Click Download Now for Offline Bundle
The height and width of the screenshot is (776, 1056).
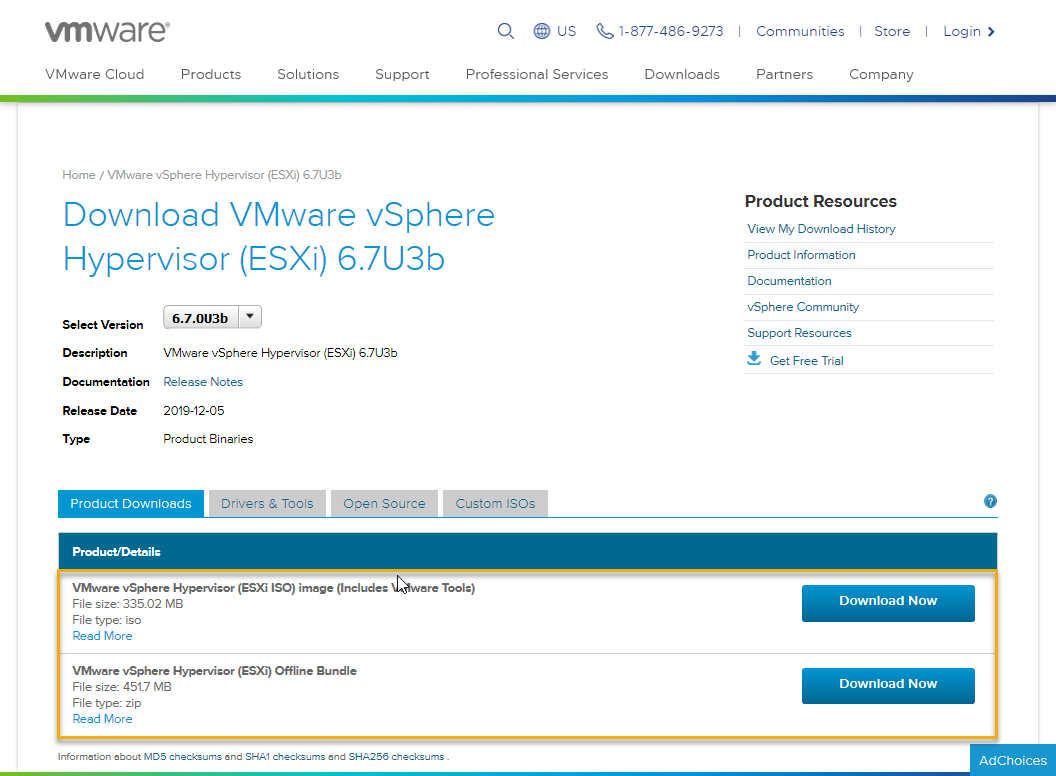[x=888, y=686]
